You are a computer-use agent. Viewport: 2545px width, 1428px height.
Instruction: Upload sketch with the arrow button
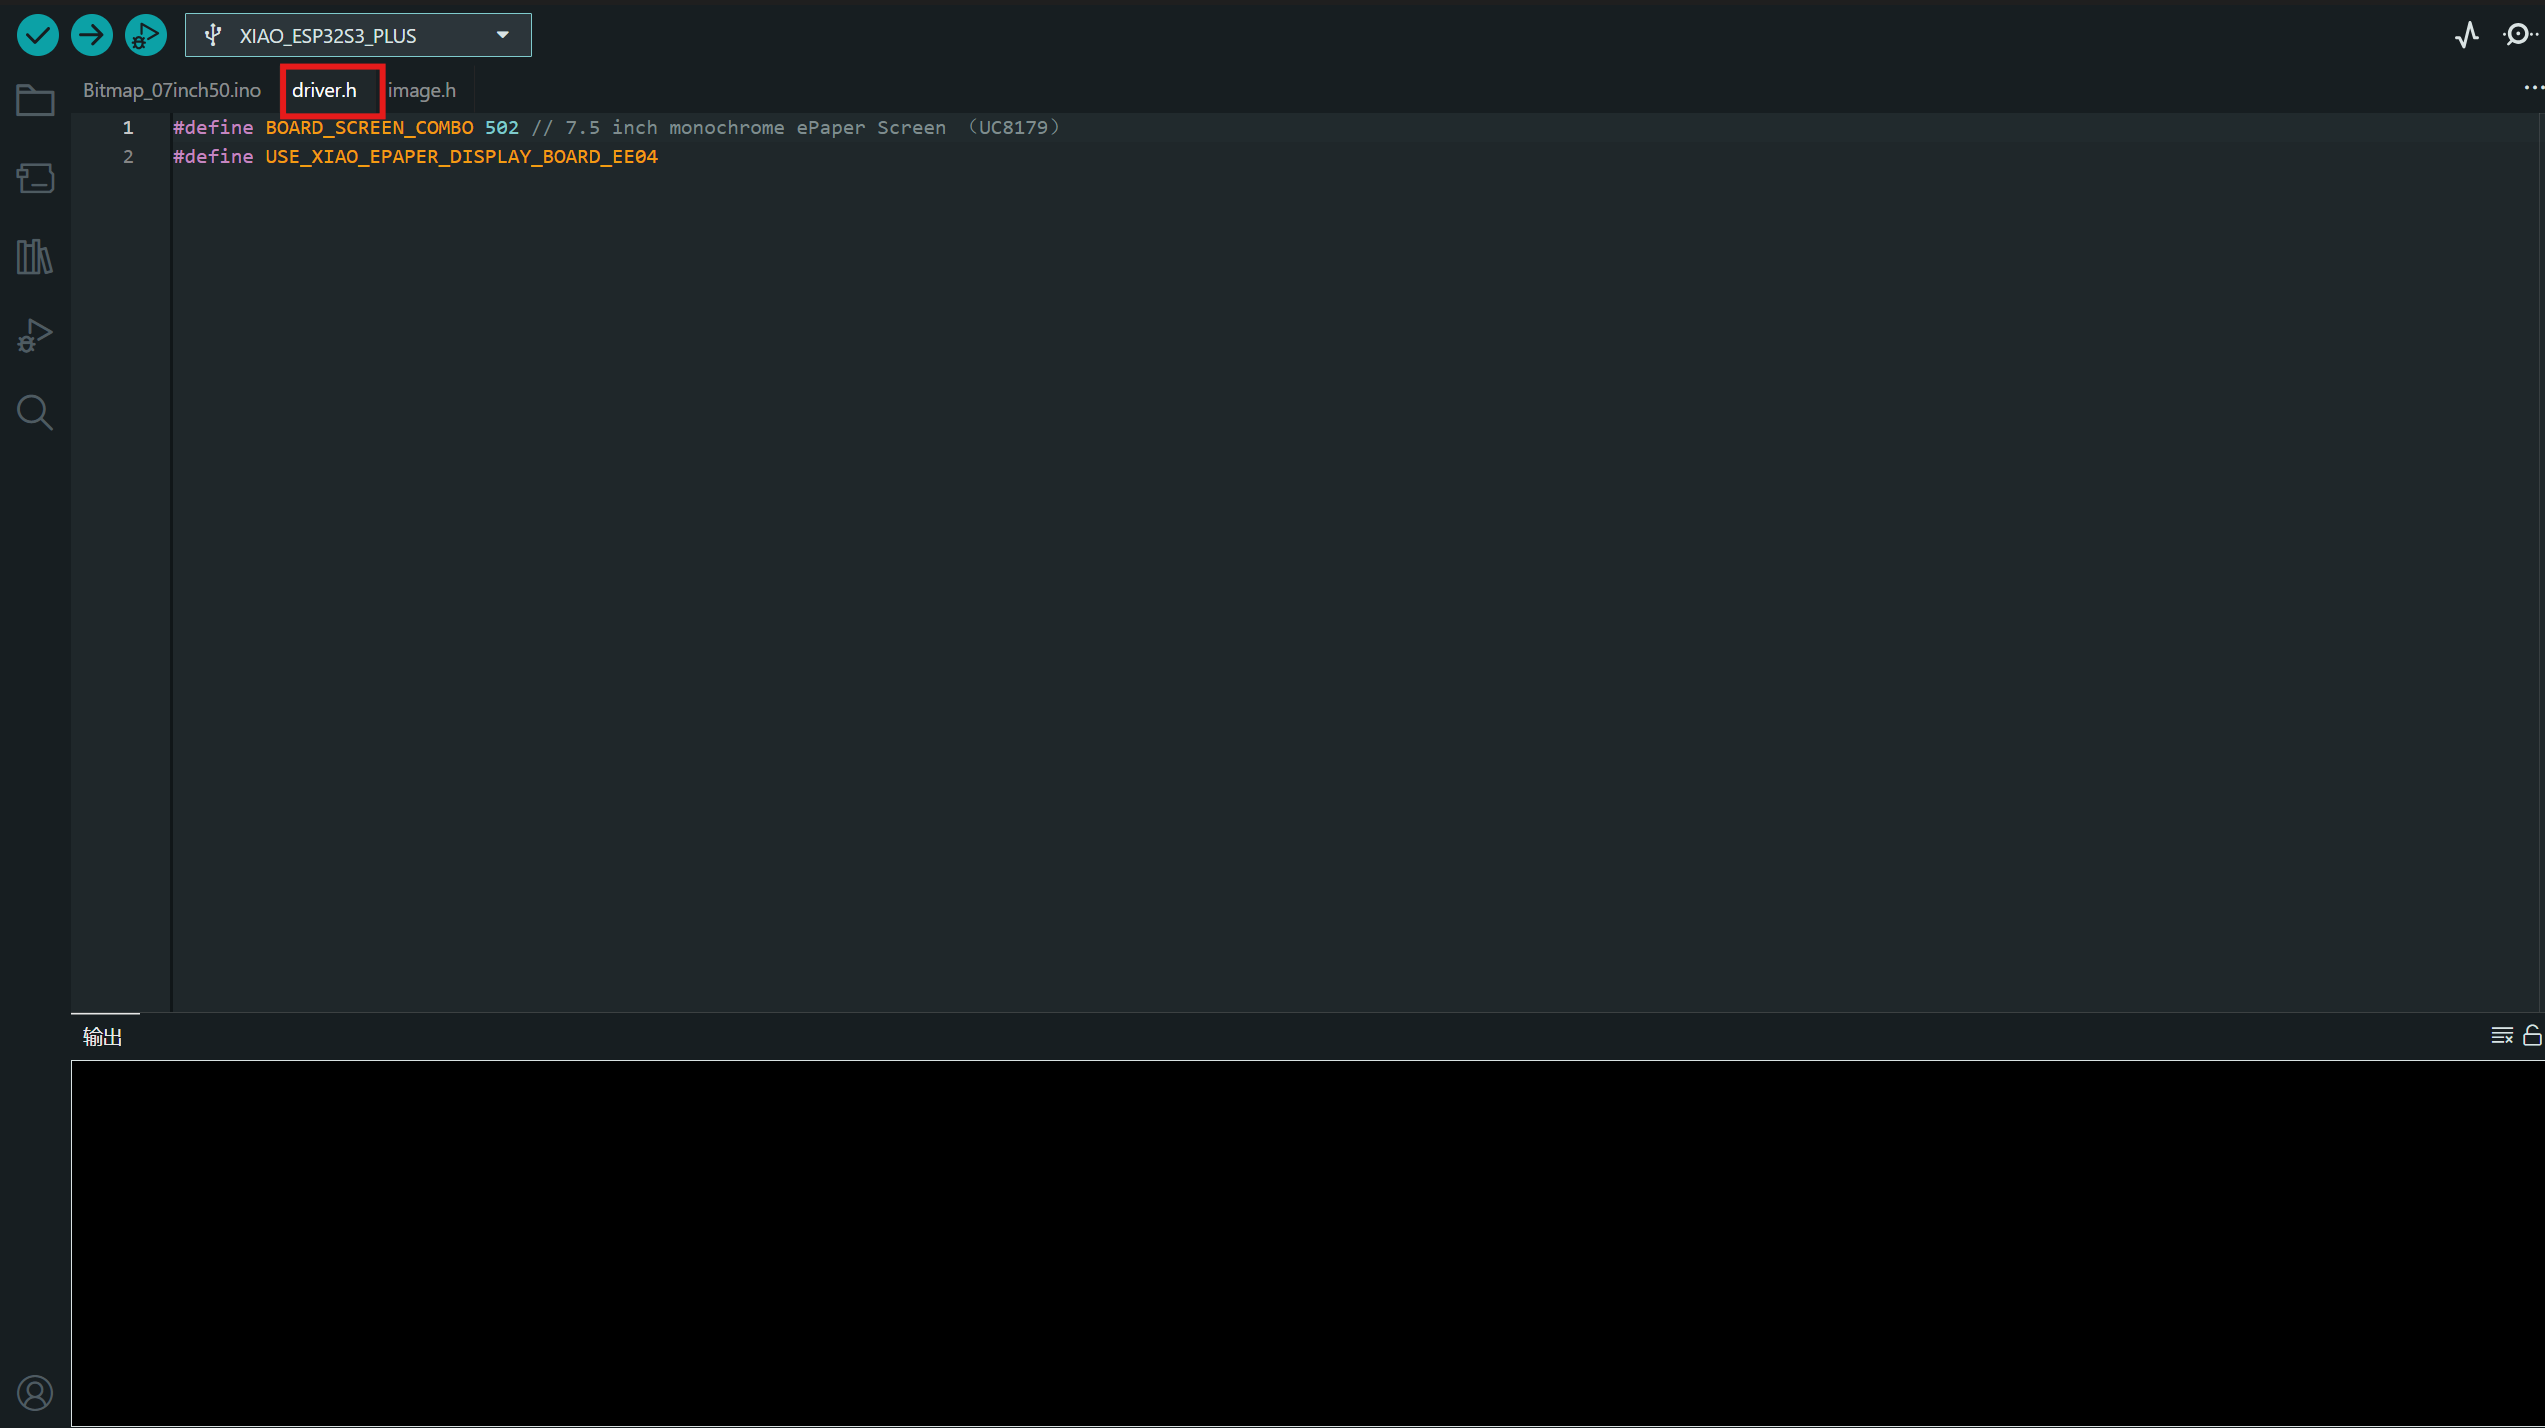(x=92, y=36)
